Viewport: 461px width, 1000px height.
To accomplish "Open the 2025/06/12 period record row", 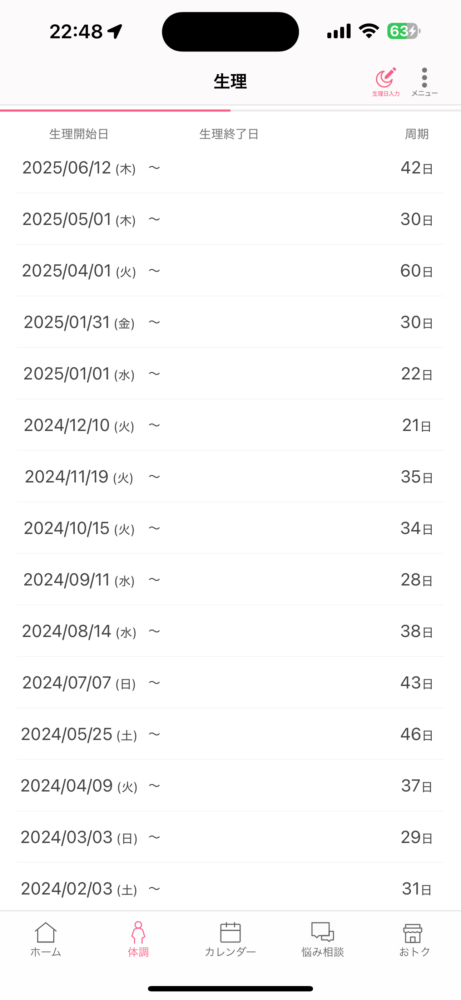I will [x=230, y=168].
